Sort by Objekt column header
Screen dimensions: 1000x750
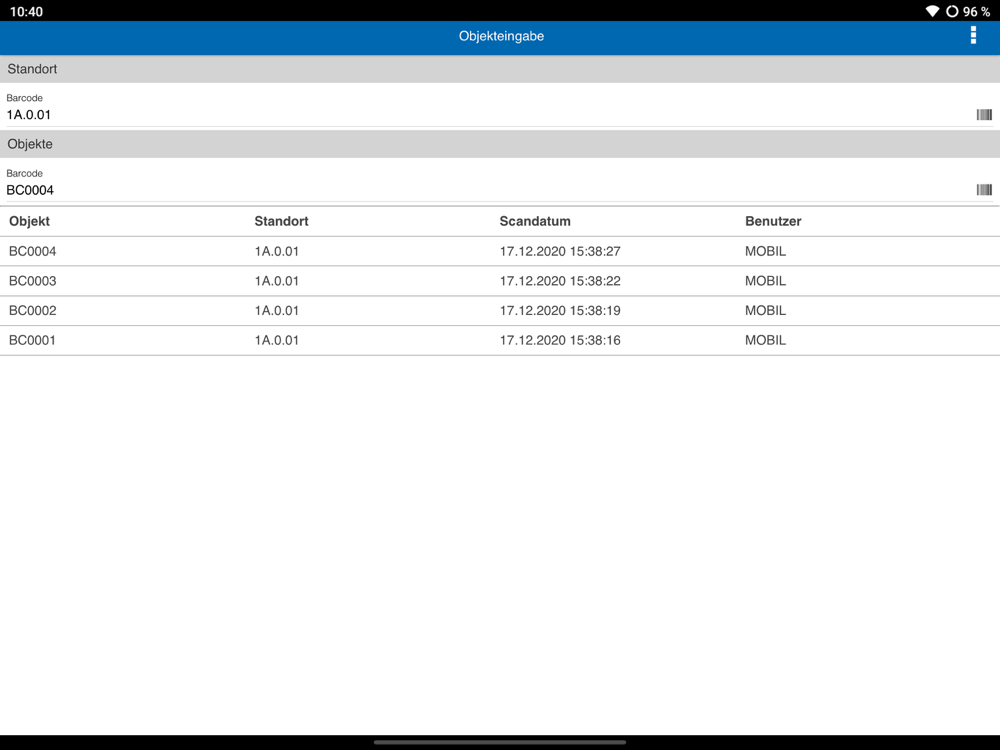point(29,221)
